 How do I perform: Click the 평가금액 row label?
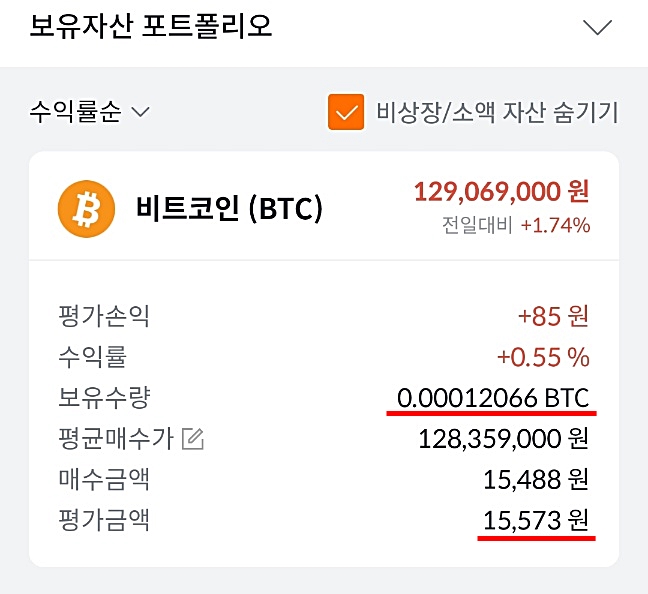(104, 519)
